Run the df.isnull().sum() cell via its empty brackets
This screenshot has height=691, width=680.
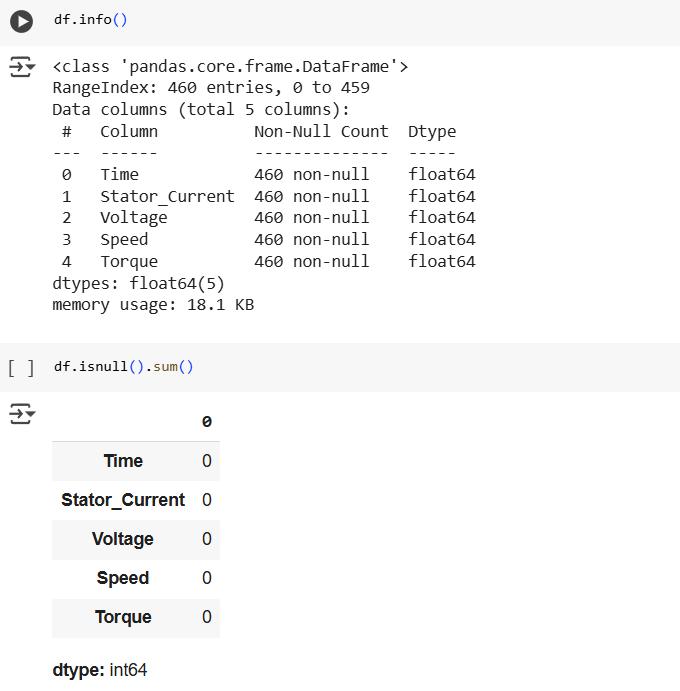[21, 367]
